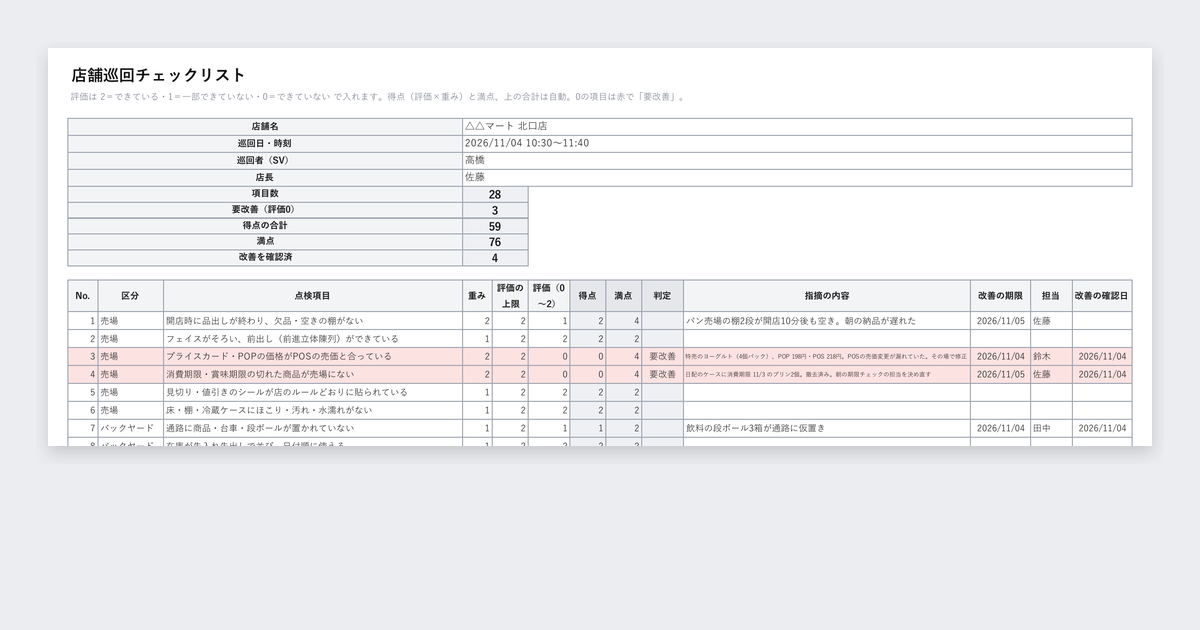Click the summary 満点 value "76"
The width and height of the screenshot is (1200, 630).
(495, 242)
